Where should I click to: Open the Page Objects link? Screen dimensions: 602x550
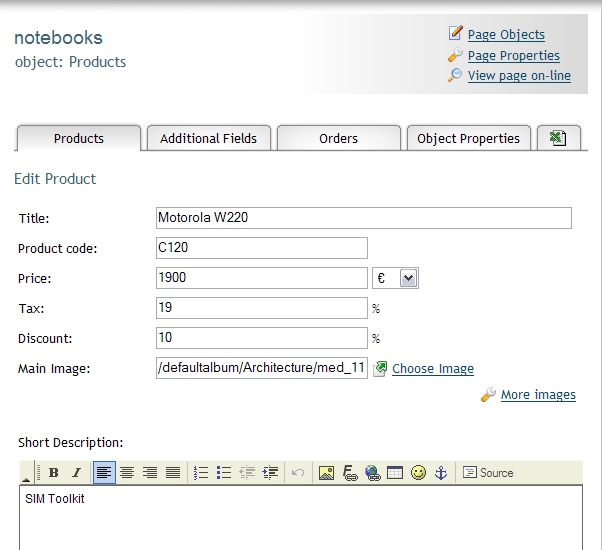[x=506, y=35]
